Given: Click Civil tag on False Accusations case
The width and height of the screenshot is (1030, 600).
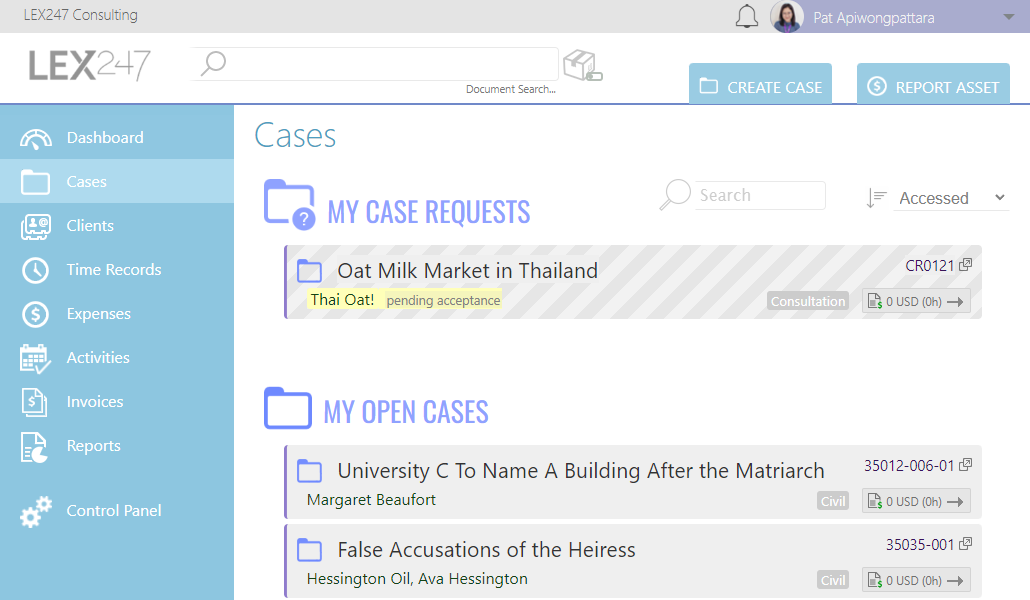Looking at the screenshot, I should [x=833, y=580].
